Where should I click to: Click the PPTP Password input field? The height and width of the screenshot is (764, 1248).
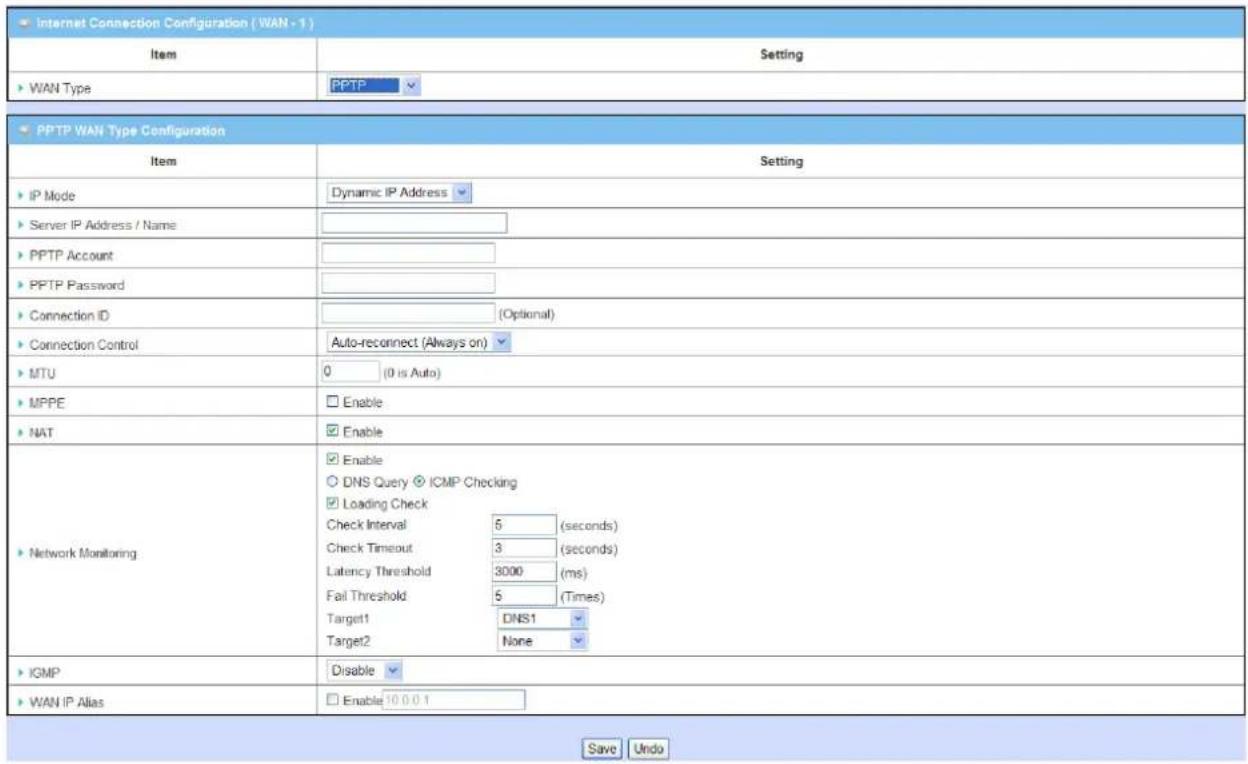(x=408, y=283)
